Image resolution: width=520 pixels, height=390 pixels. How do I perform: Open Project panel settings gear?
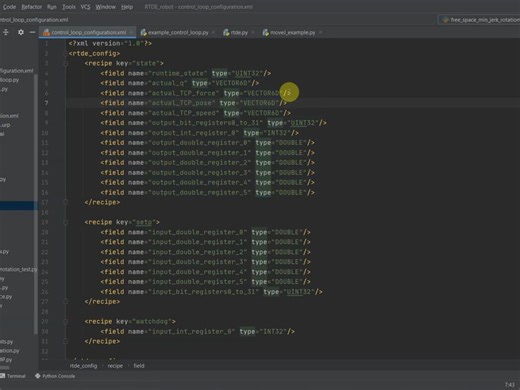point(21,32)
